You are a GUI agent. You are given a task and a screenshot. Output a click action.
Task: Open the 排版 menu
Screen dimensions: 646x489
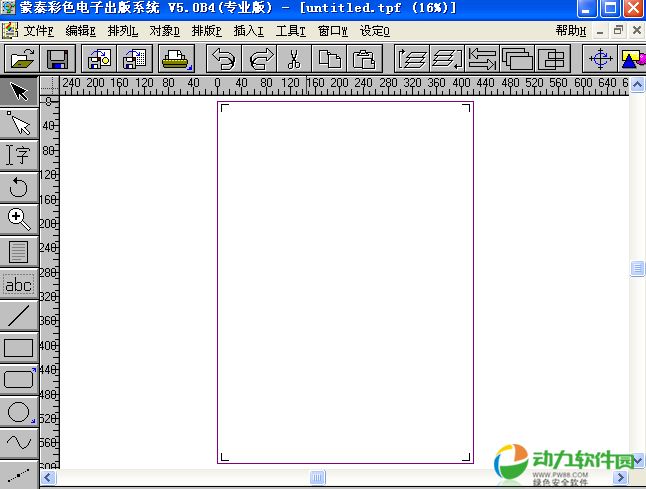[x=206, y=31]
